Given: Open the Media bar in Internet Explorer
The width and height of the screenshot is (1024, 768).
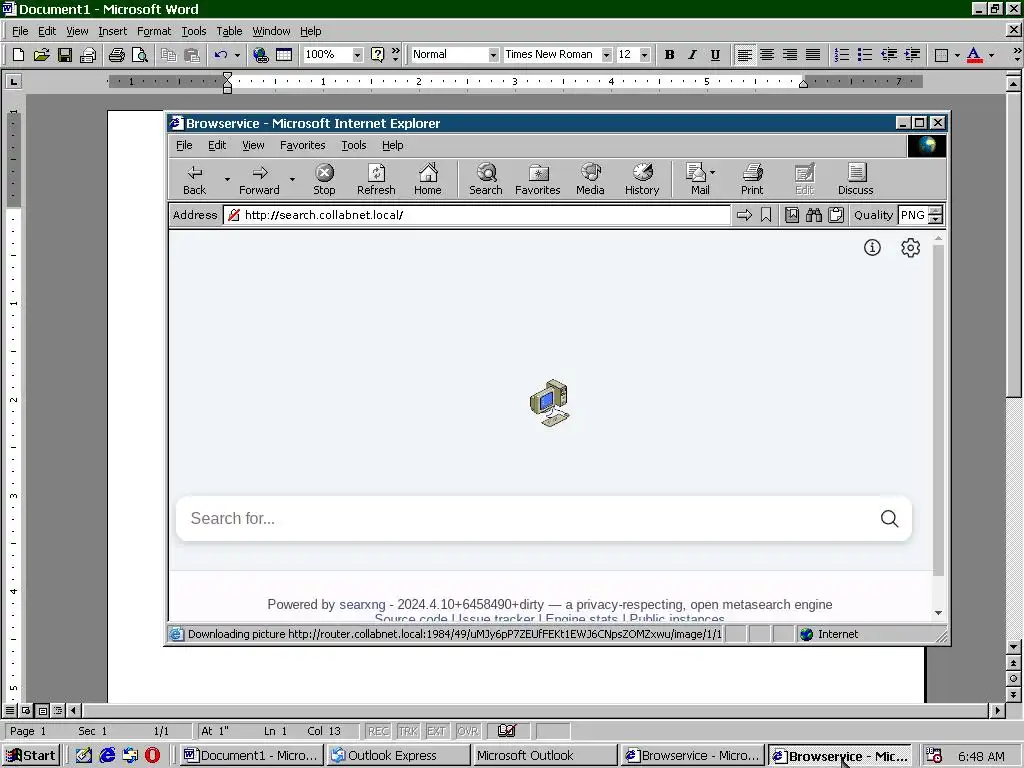Looking at the screenshot, I should click(590, 180).
